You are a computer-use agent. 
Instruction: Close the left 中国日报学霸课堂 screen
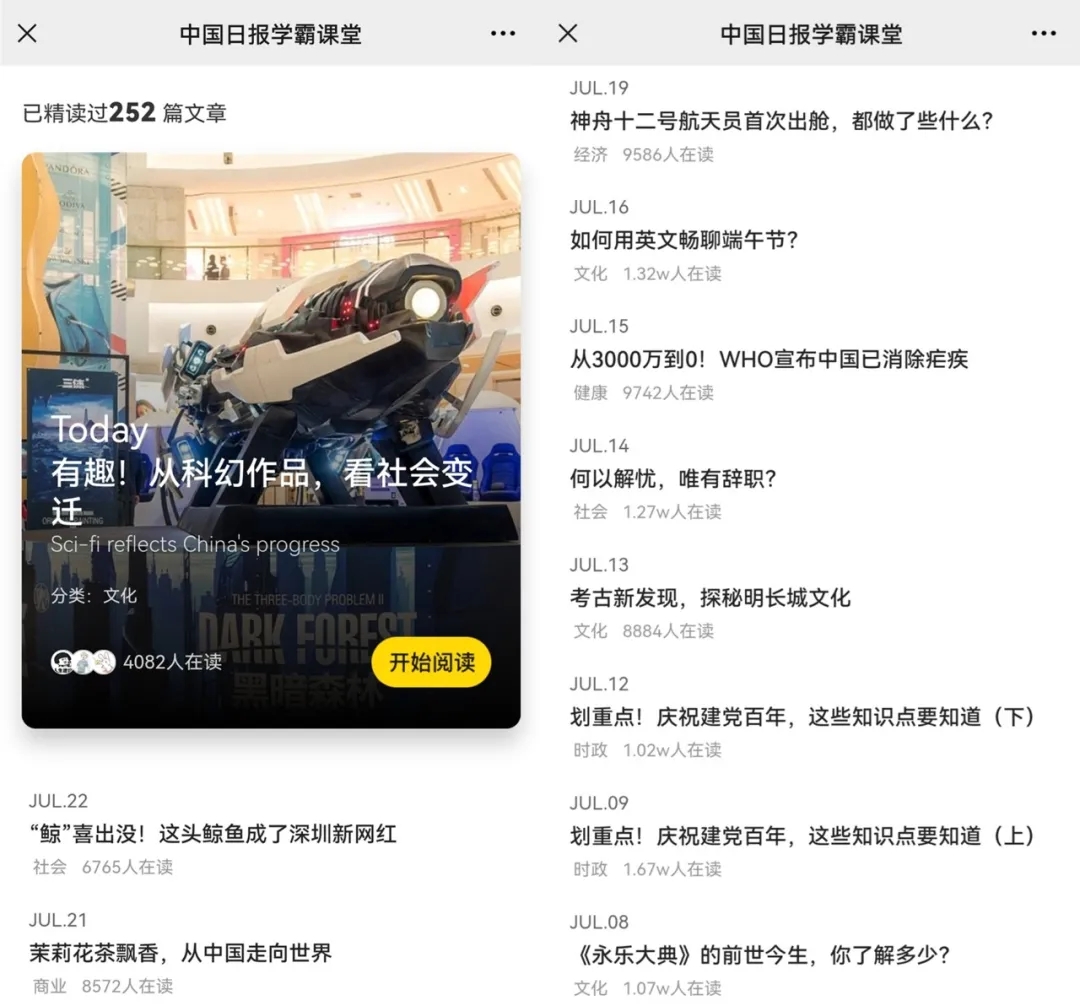[x=28, y=33]
